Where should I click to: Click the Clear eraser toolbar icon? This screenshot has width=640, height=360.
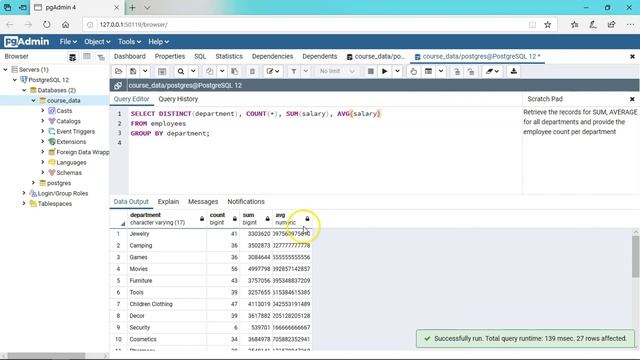492,71
